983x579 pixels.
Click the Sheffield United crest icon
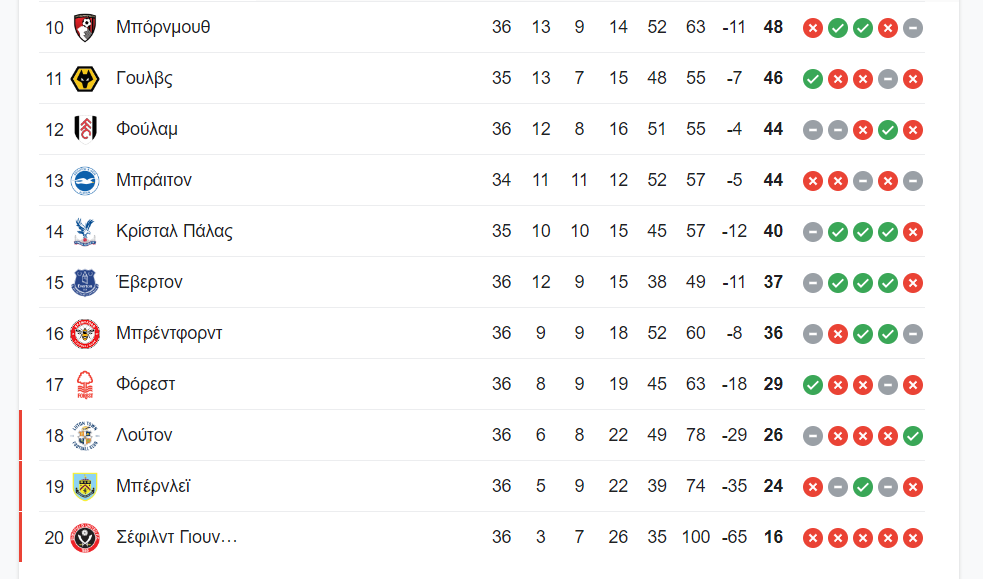[x=85, y=538]
